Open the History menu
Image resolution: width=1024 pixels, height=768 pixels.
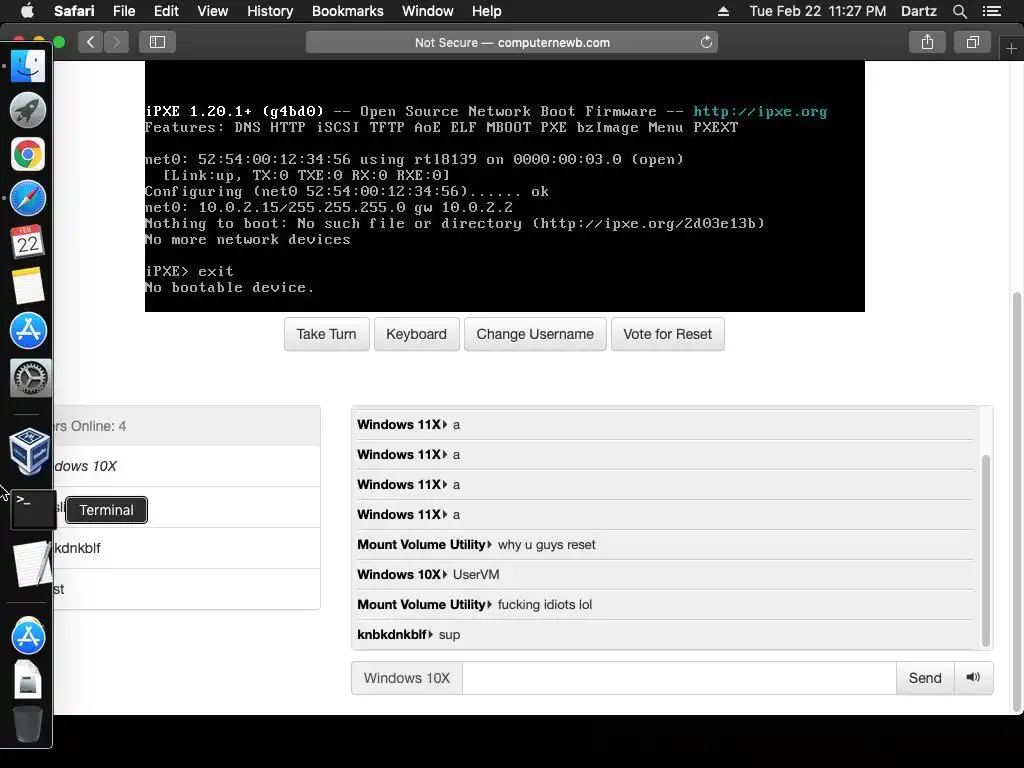tap(270, 11)
